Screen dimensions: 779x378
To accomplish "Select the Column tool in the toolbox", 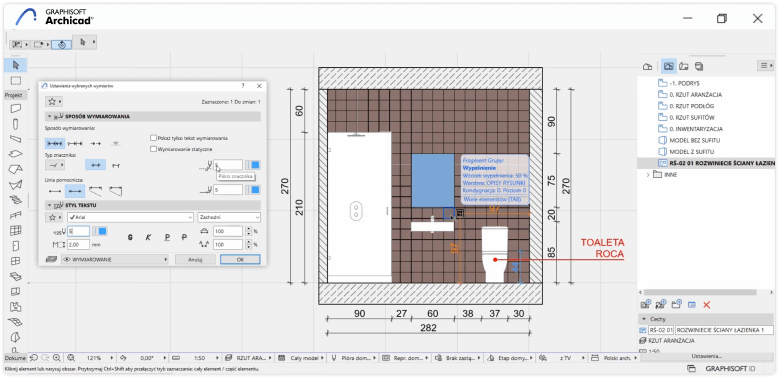I will click(15, 123).
